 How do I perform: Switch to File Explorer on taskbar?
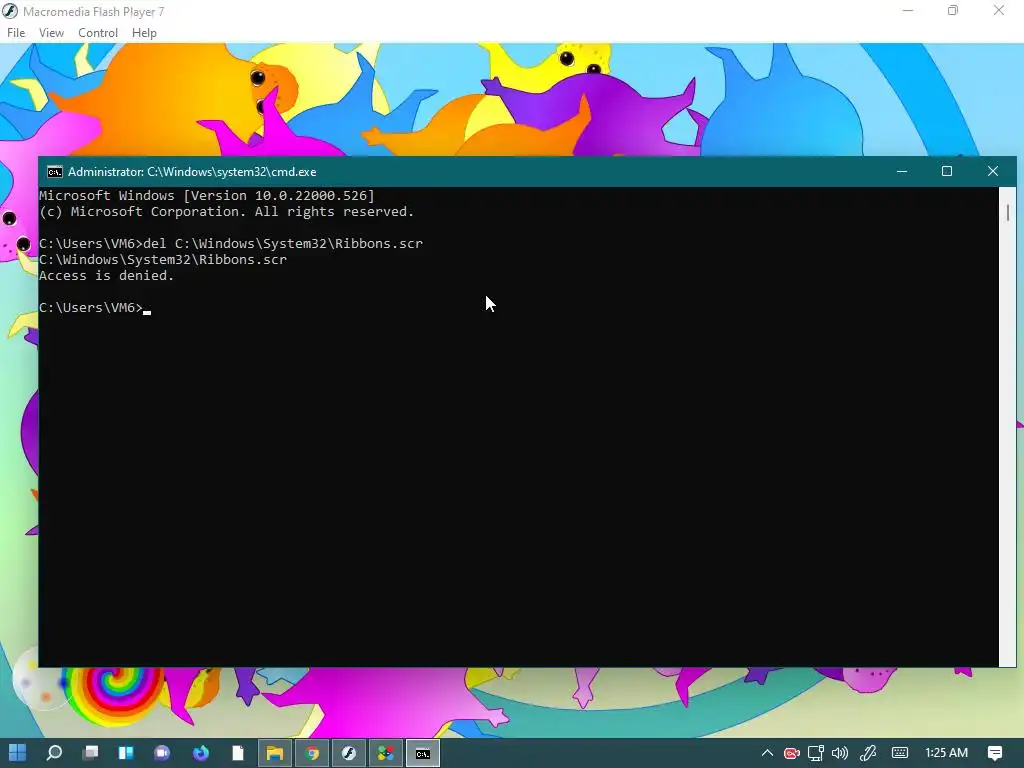(275, 753)
